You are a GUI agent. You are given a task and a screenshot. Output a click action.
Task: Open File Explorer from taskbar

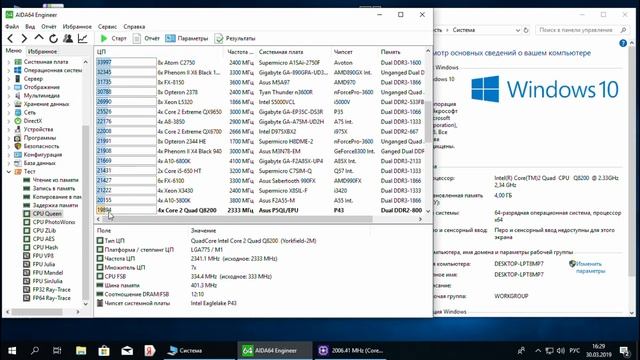pos(81,350)
